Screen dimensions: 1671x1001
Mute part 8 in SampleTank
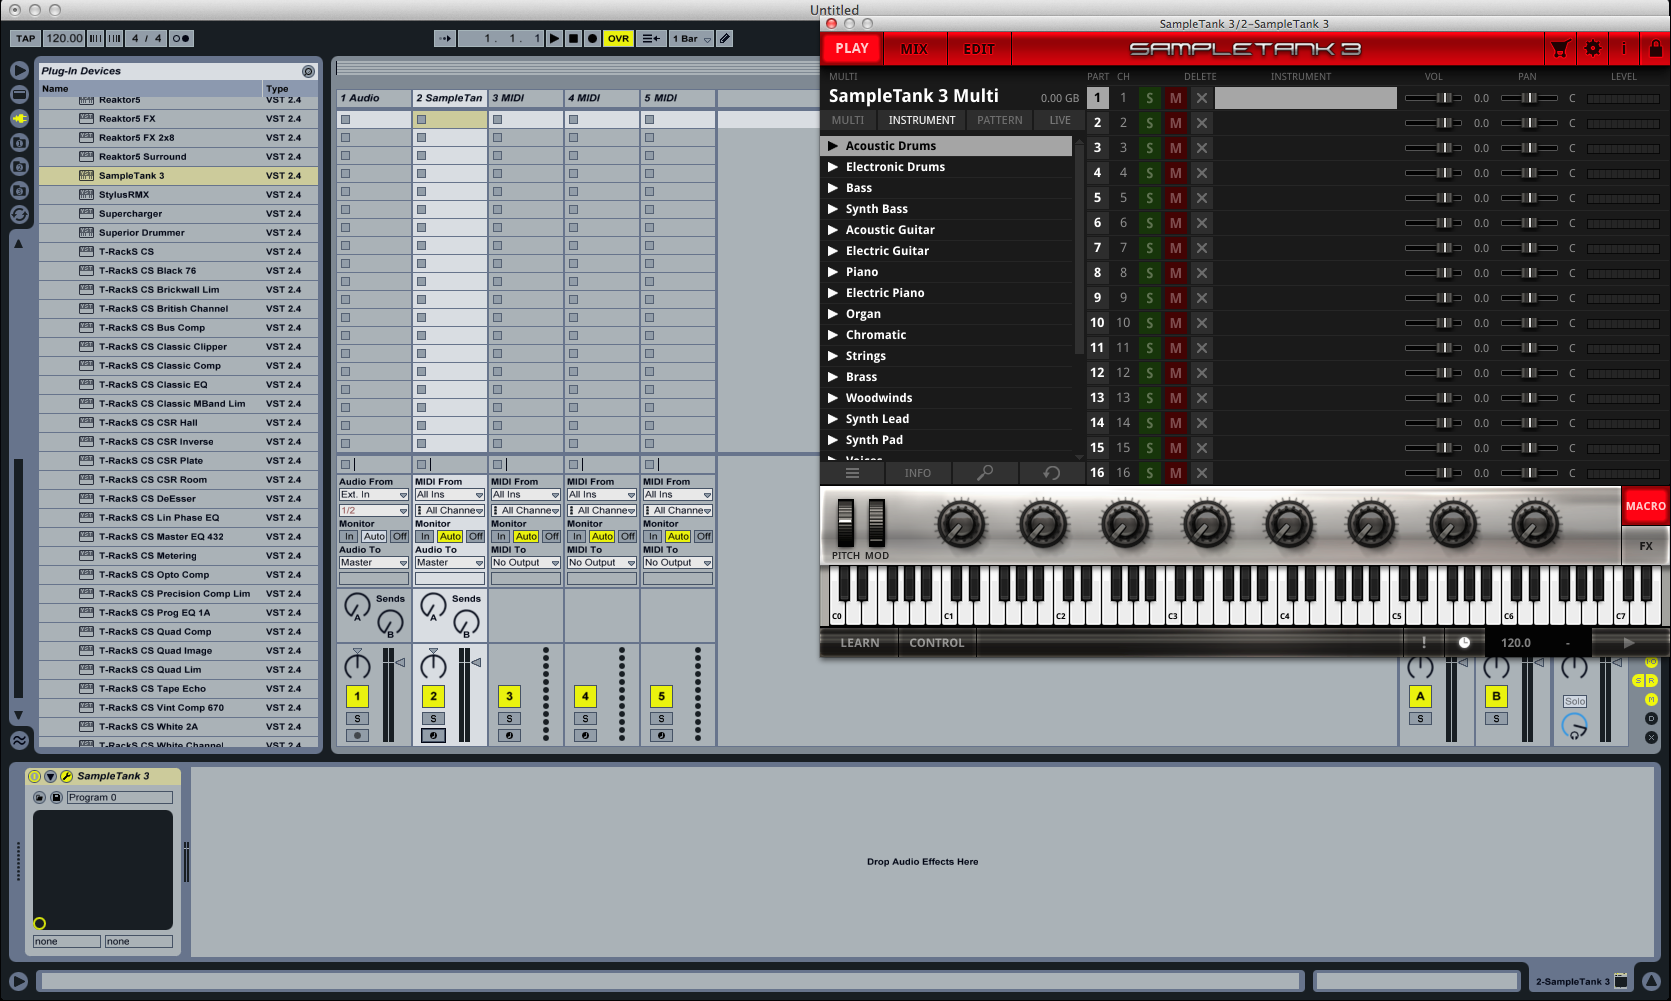1176,273
